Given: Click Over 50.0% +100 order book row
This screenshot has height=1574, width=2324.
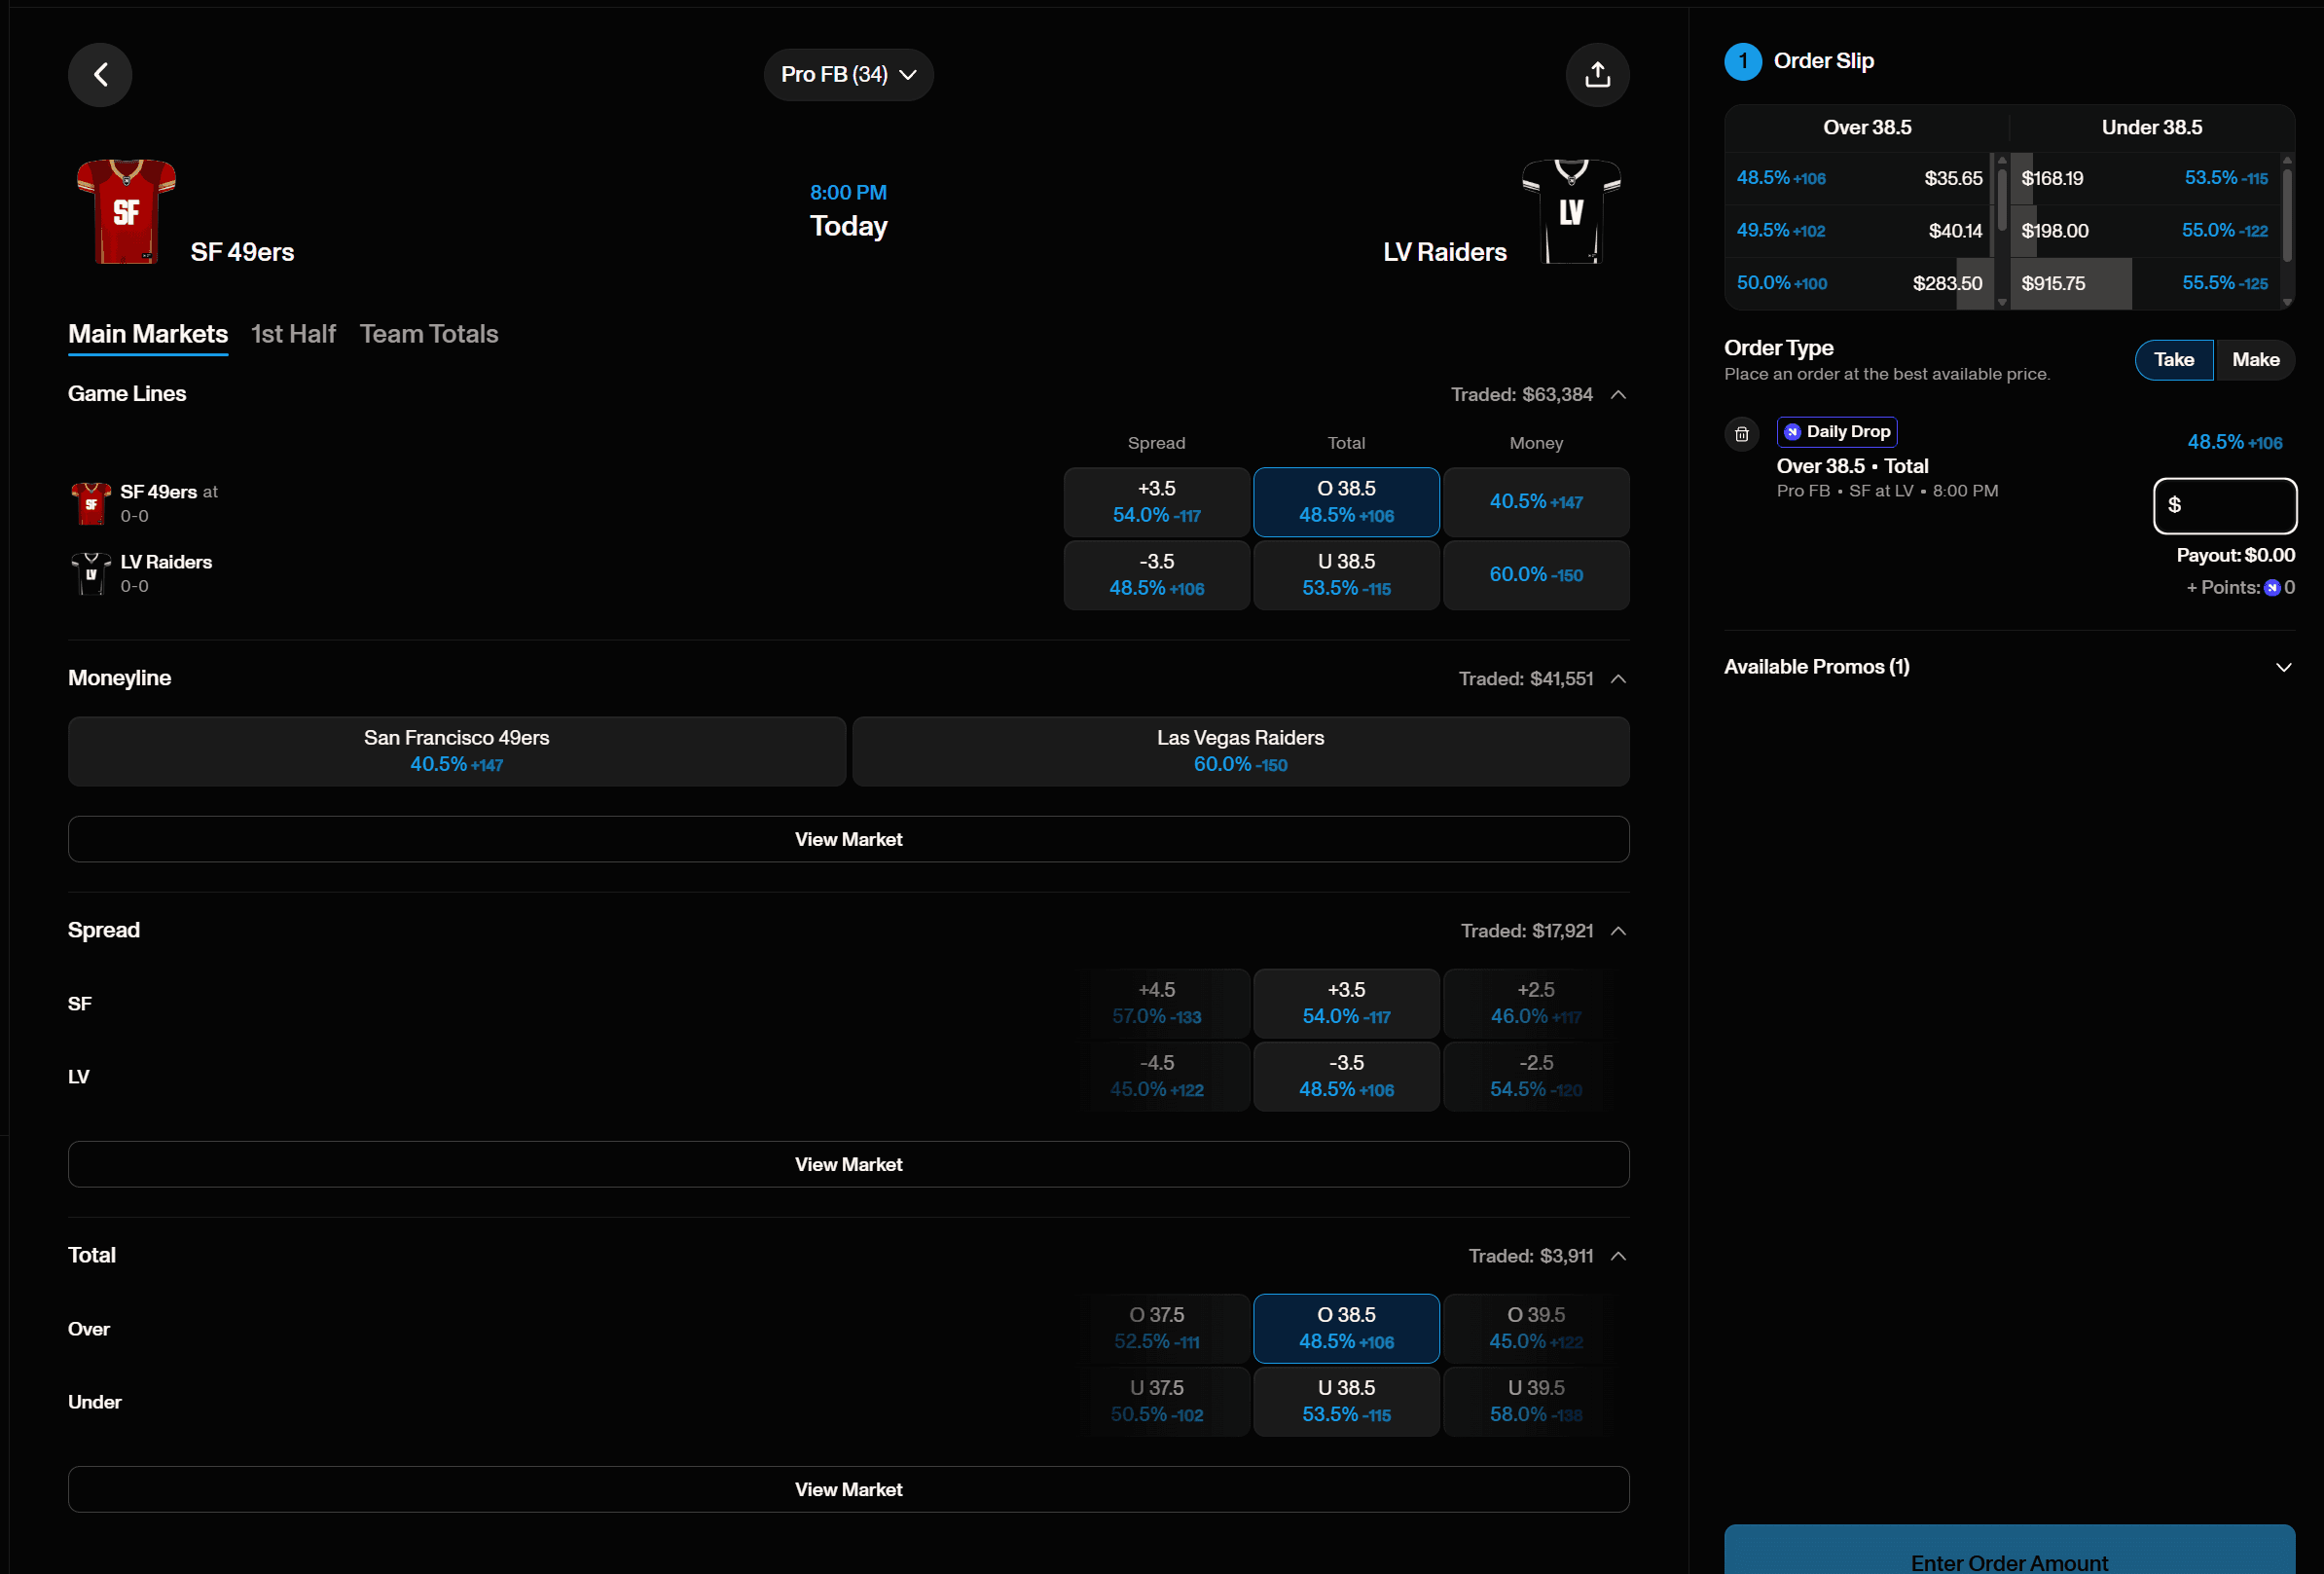Looking at the screenshot, I should click(x=1860, y=283).
